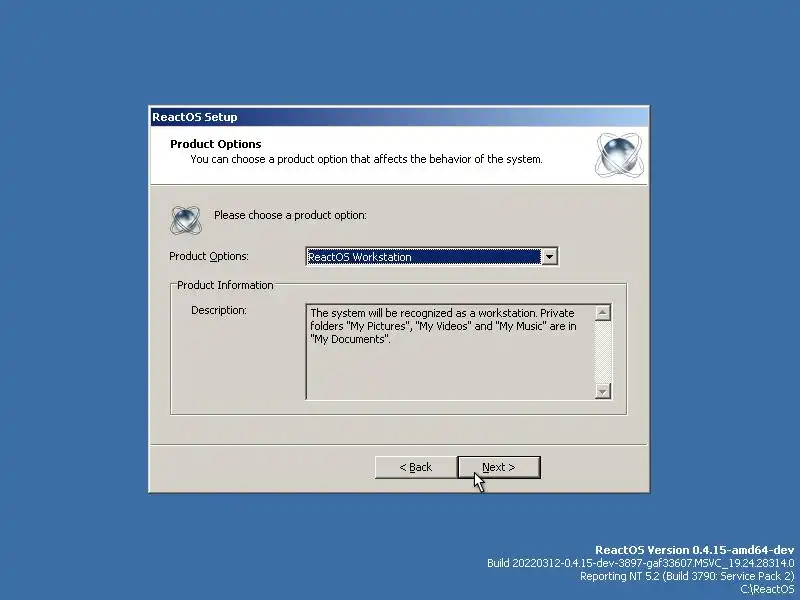Open the Product Options dropdown arrow

pyautogui.click(x=549, y=257)
